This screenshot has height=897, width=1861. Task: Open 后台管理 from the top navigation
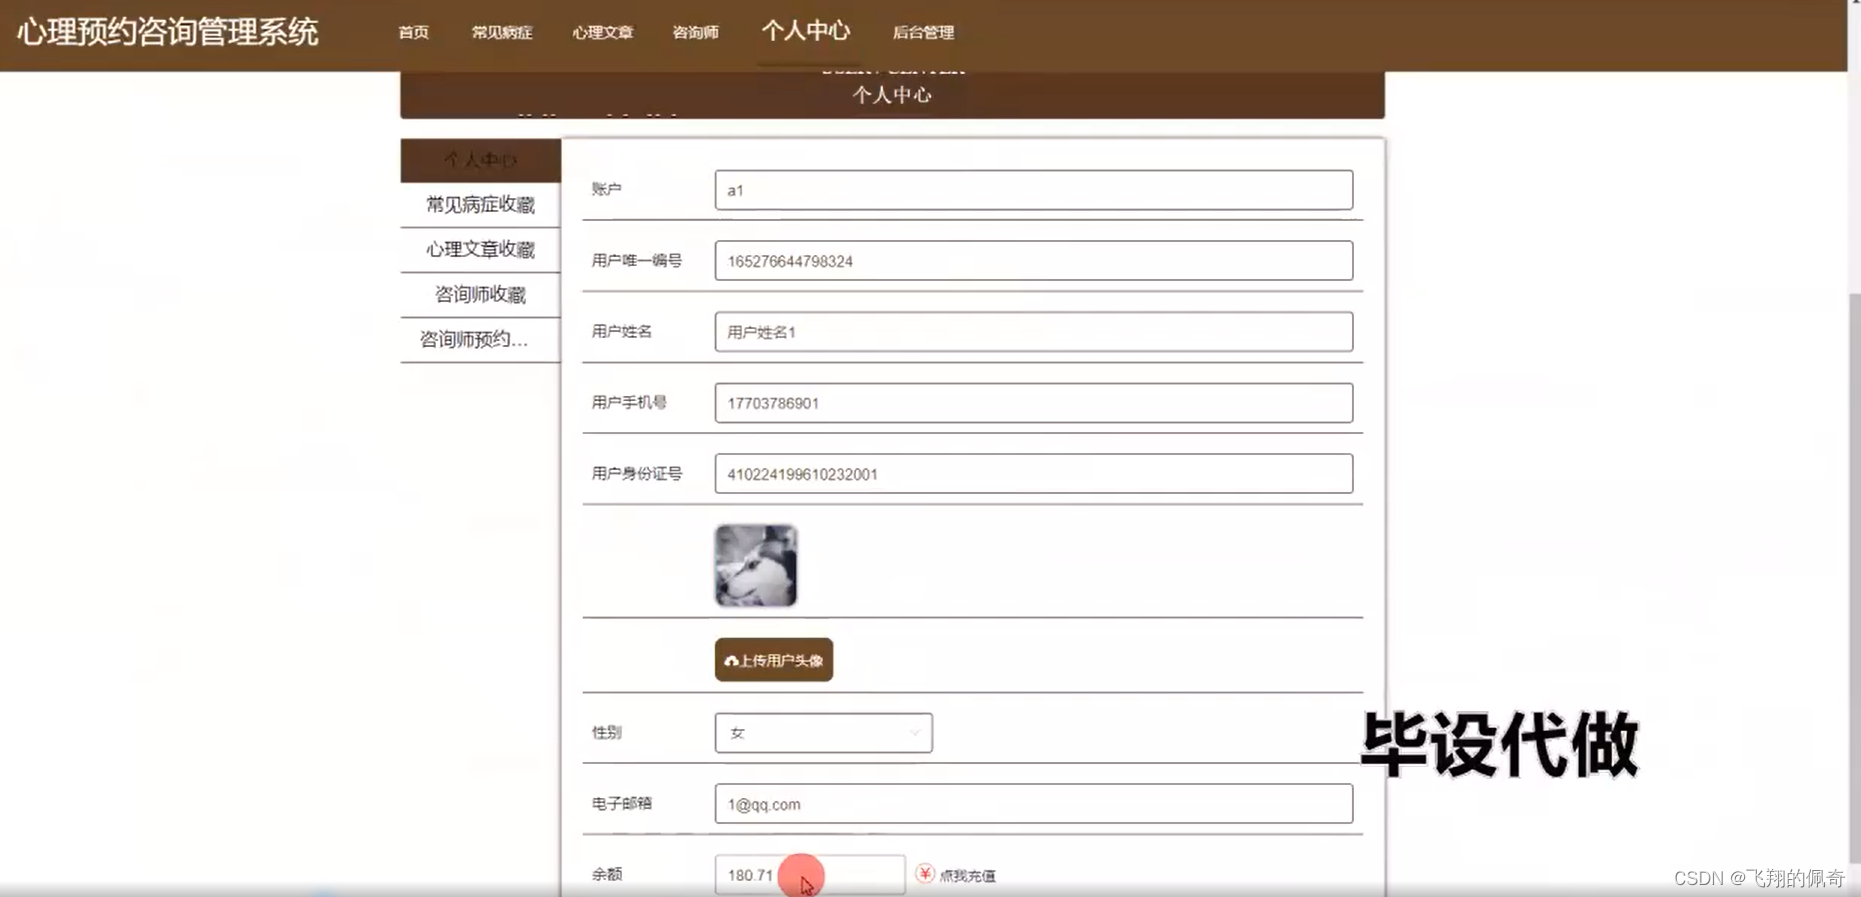click(x=923, y=32)
